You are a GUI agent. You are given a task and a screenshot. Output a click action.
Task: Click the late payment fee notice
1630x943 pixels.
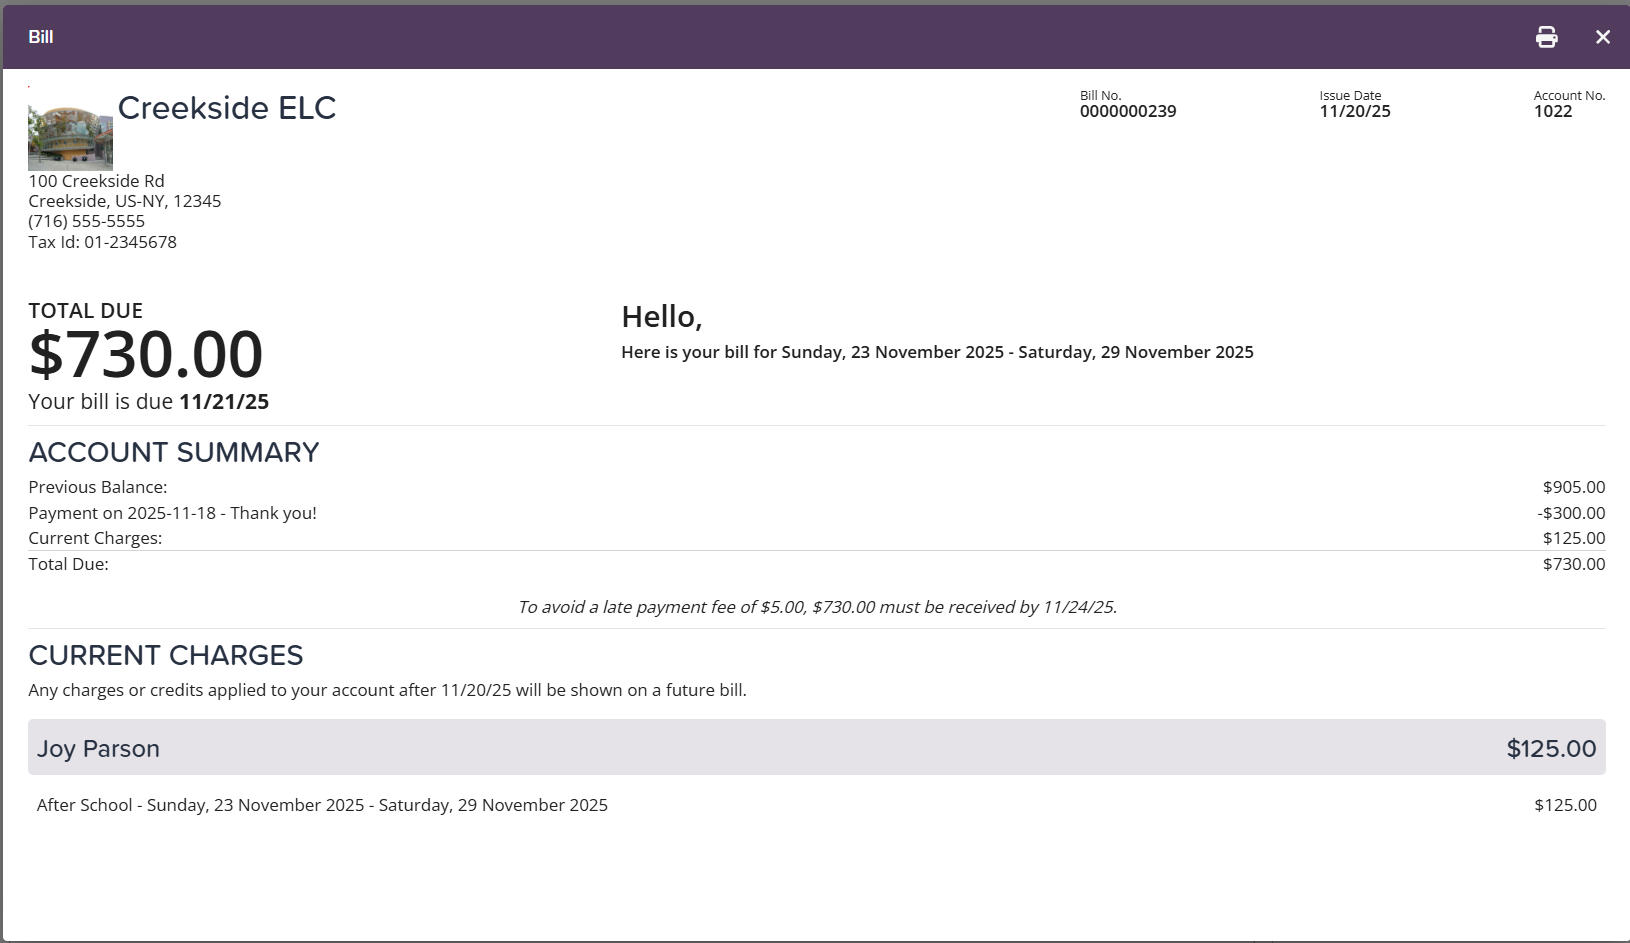coord(816,607)
